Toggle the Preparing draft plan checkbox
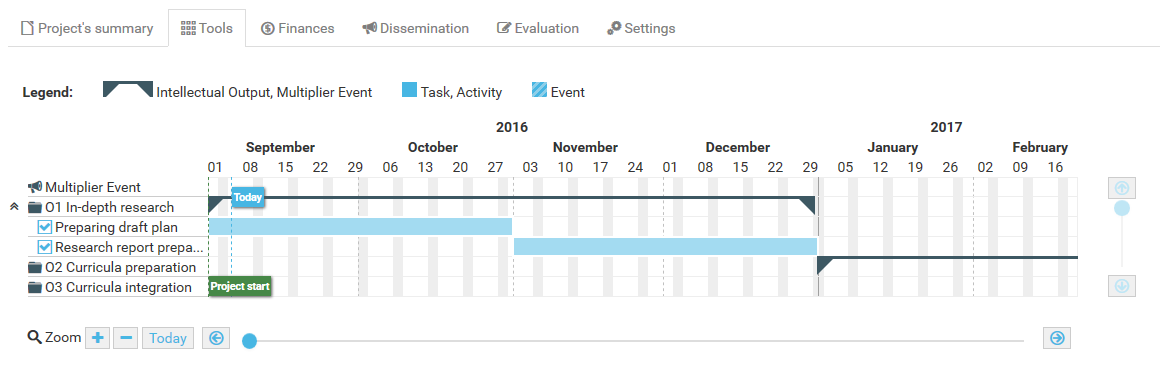 coord(44,227)
